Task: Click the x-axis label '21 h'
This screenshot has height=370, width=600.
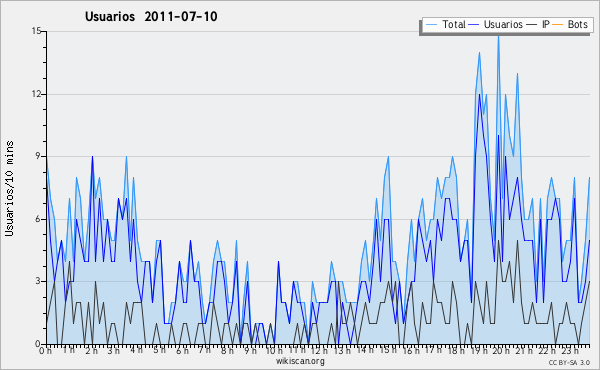Action: (x=523, y=350)
